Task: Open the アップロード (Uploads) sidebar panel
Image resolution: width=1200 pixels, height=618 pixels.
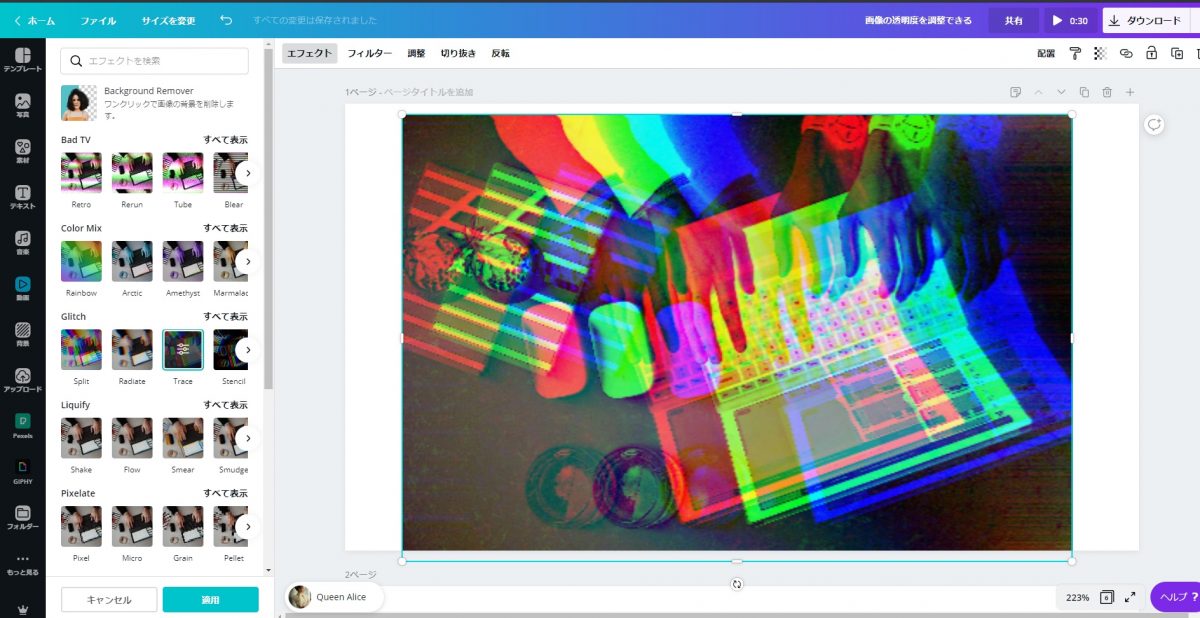Action: click(x=22, y=381)
